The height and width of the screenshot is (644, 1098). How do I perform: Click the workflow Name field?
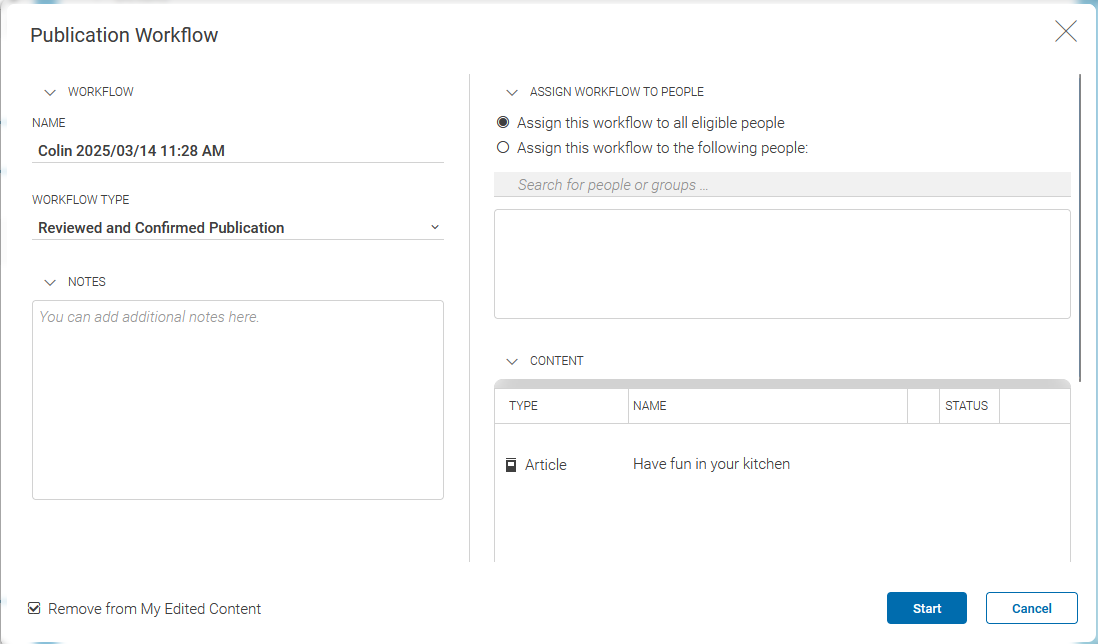[238, 149]
